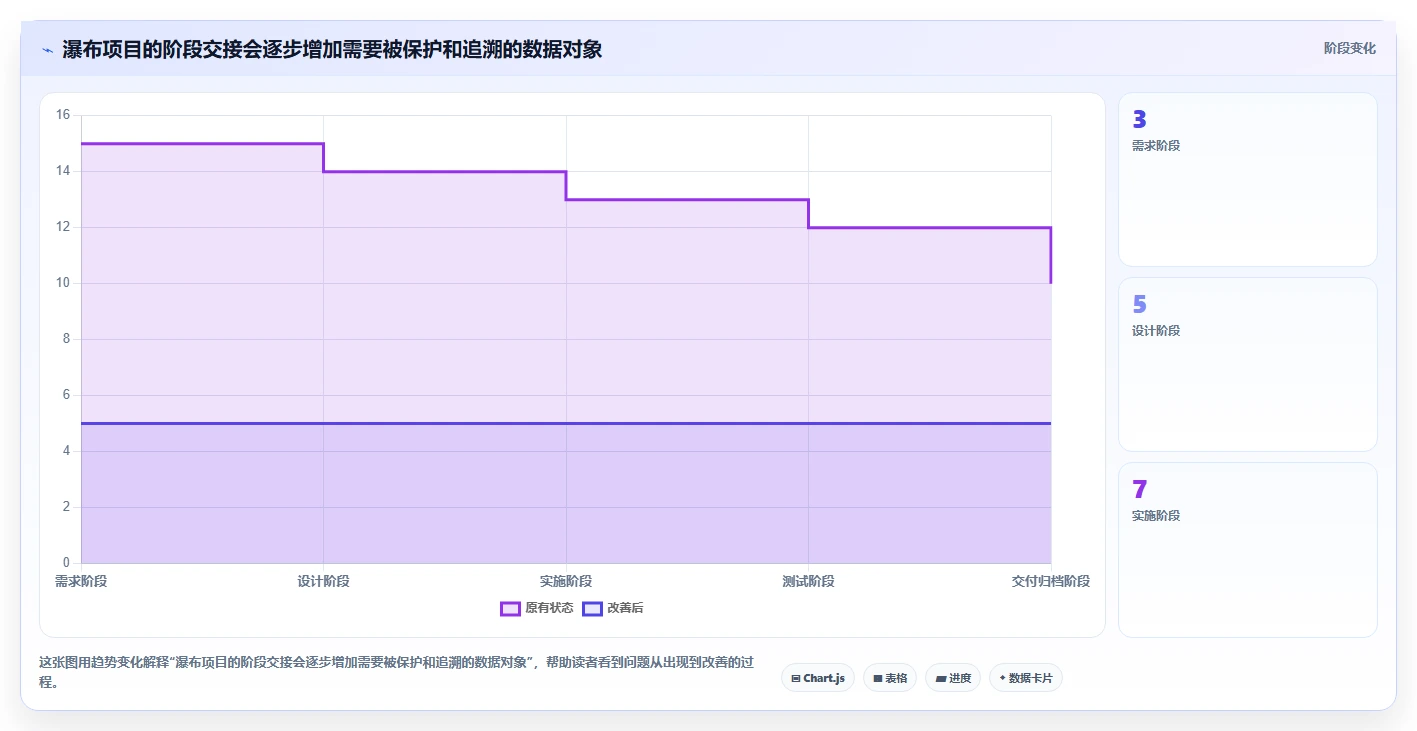This screenshot has height=731, width=1417.
Task: Click the chart description paragraph below
Action: [395, 672]
